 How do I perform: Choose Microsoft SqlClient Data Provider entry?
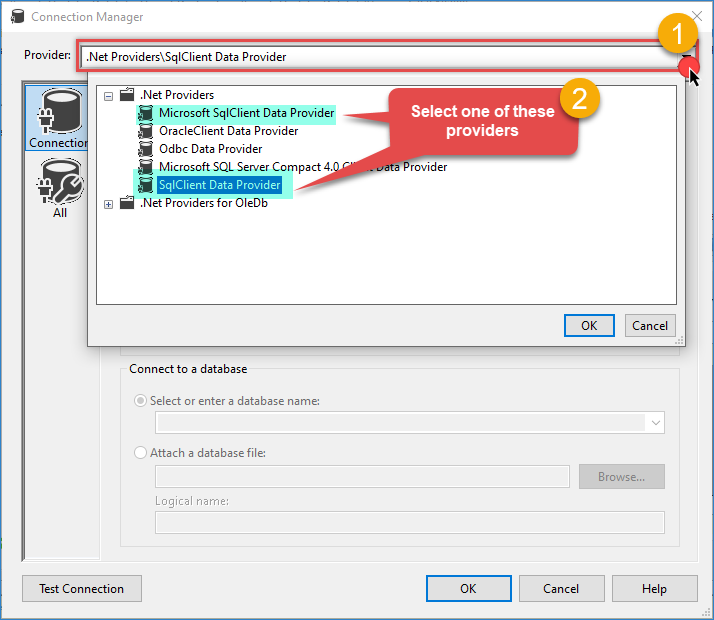coord(246,113)
